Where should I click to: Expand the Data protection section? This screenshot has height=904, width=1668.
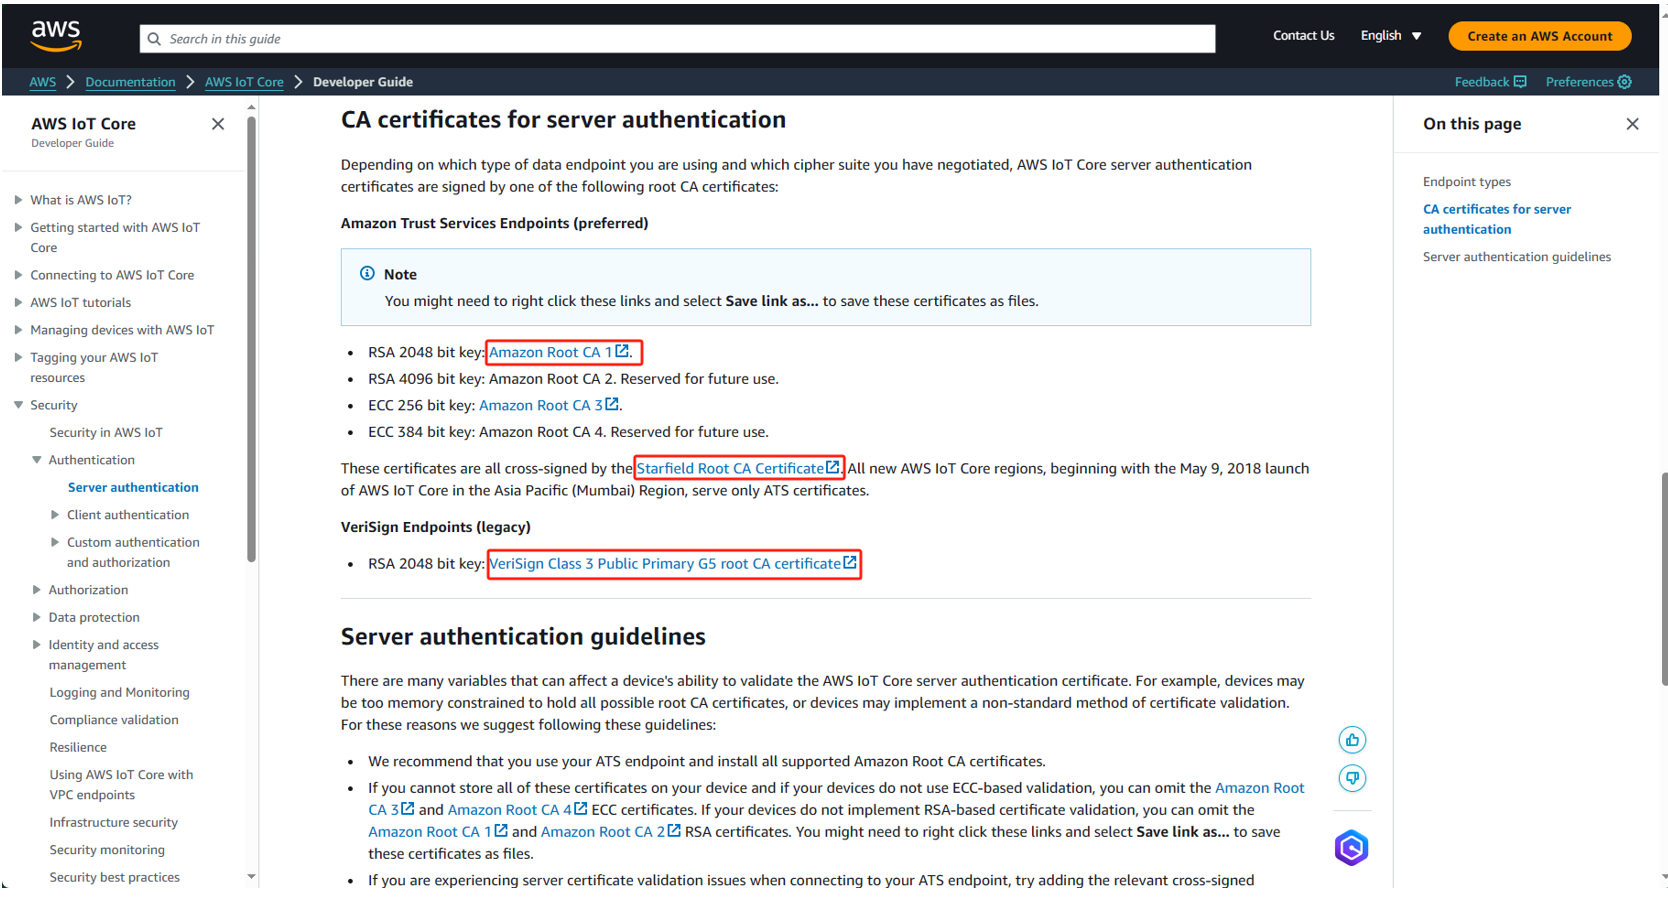coord(37,618)
